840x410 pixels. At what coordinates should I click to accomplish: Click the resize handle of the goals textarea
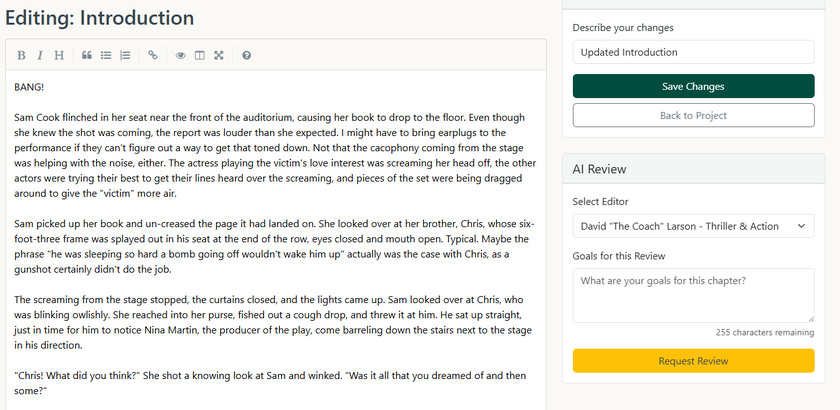[810, 318]
